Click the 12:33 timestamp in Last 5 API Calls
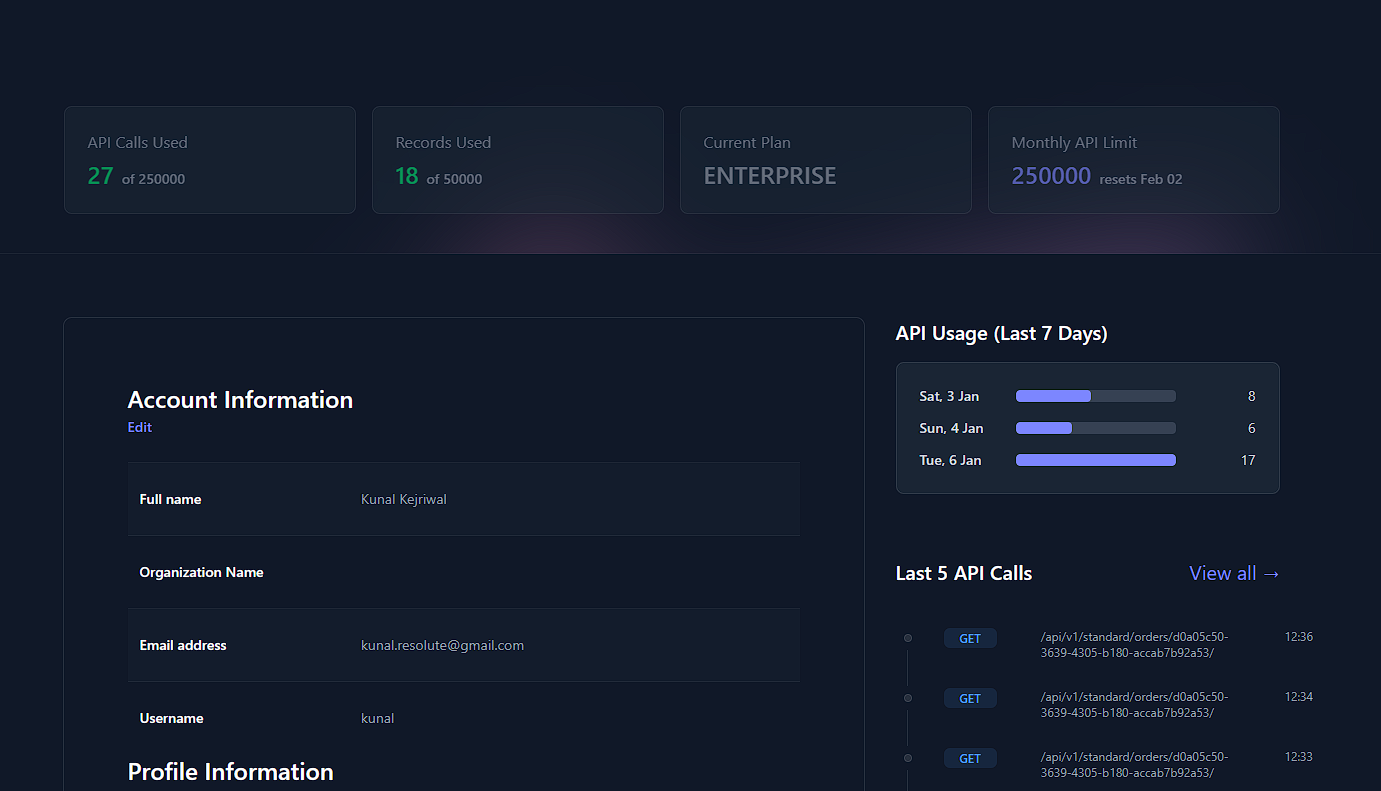This screenshot has width=1381, height=791. pos(1298,757)
